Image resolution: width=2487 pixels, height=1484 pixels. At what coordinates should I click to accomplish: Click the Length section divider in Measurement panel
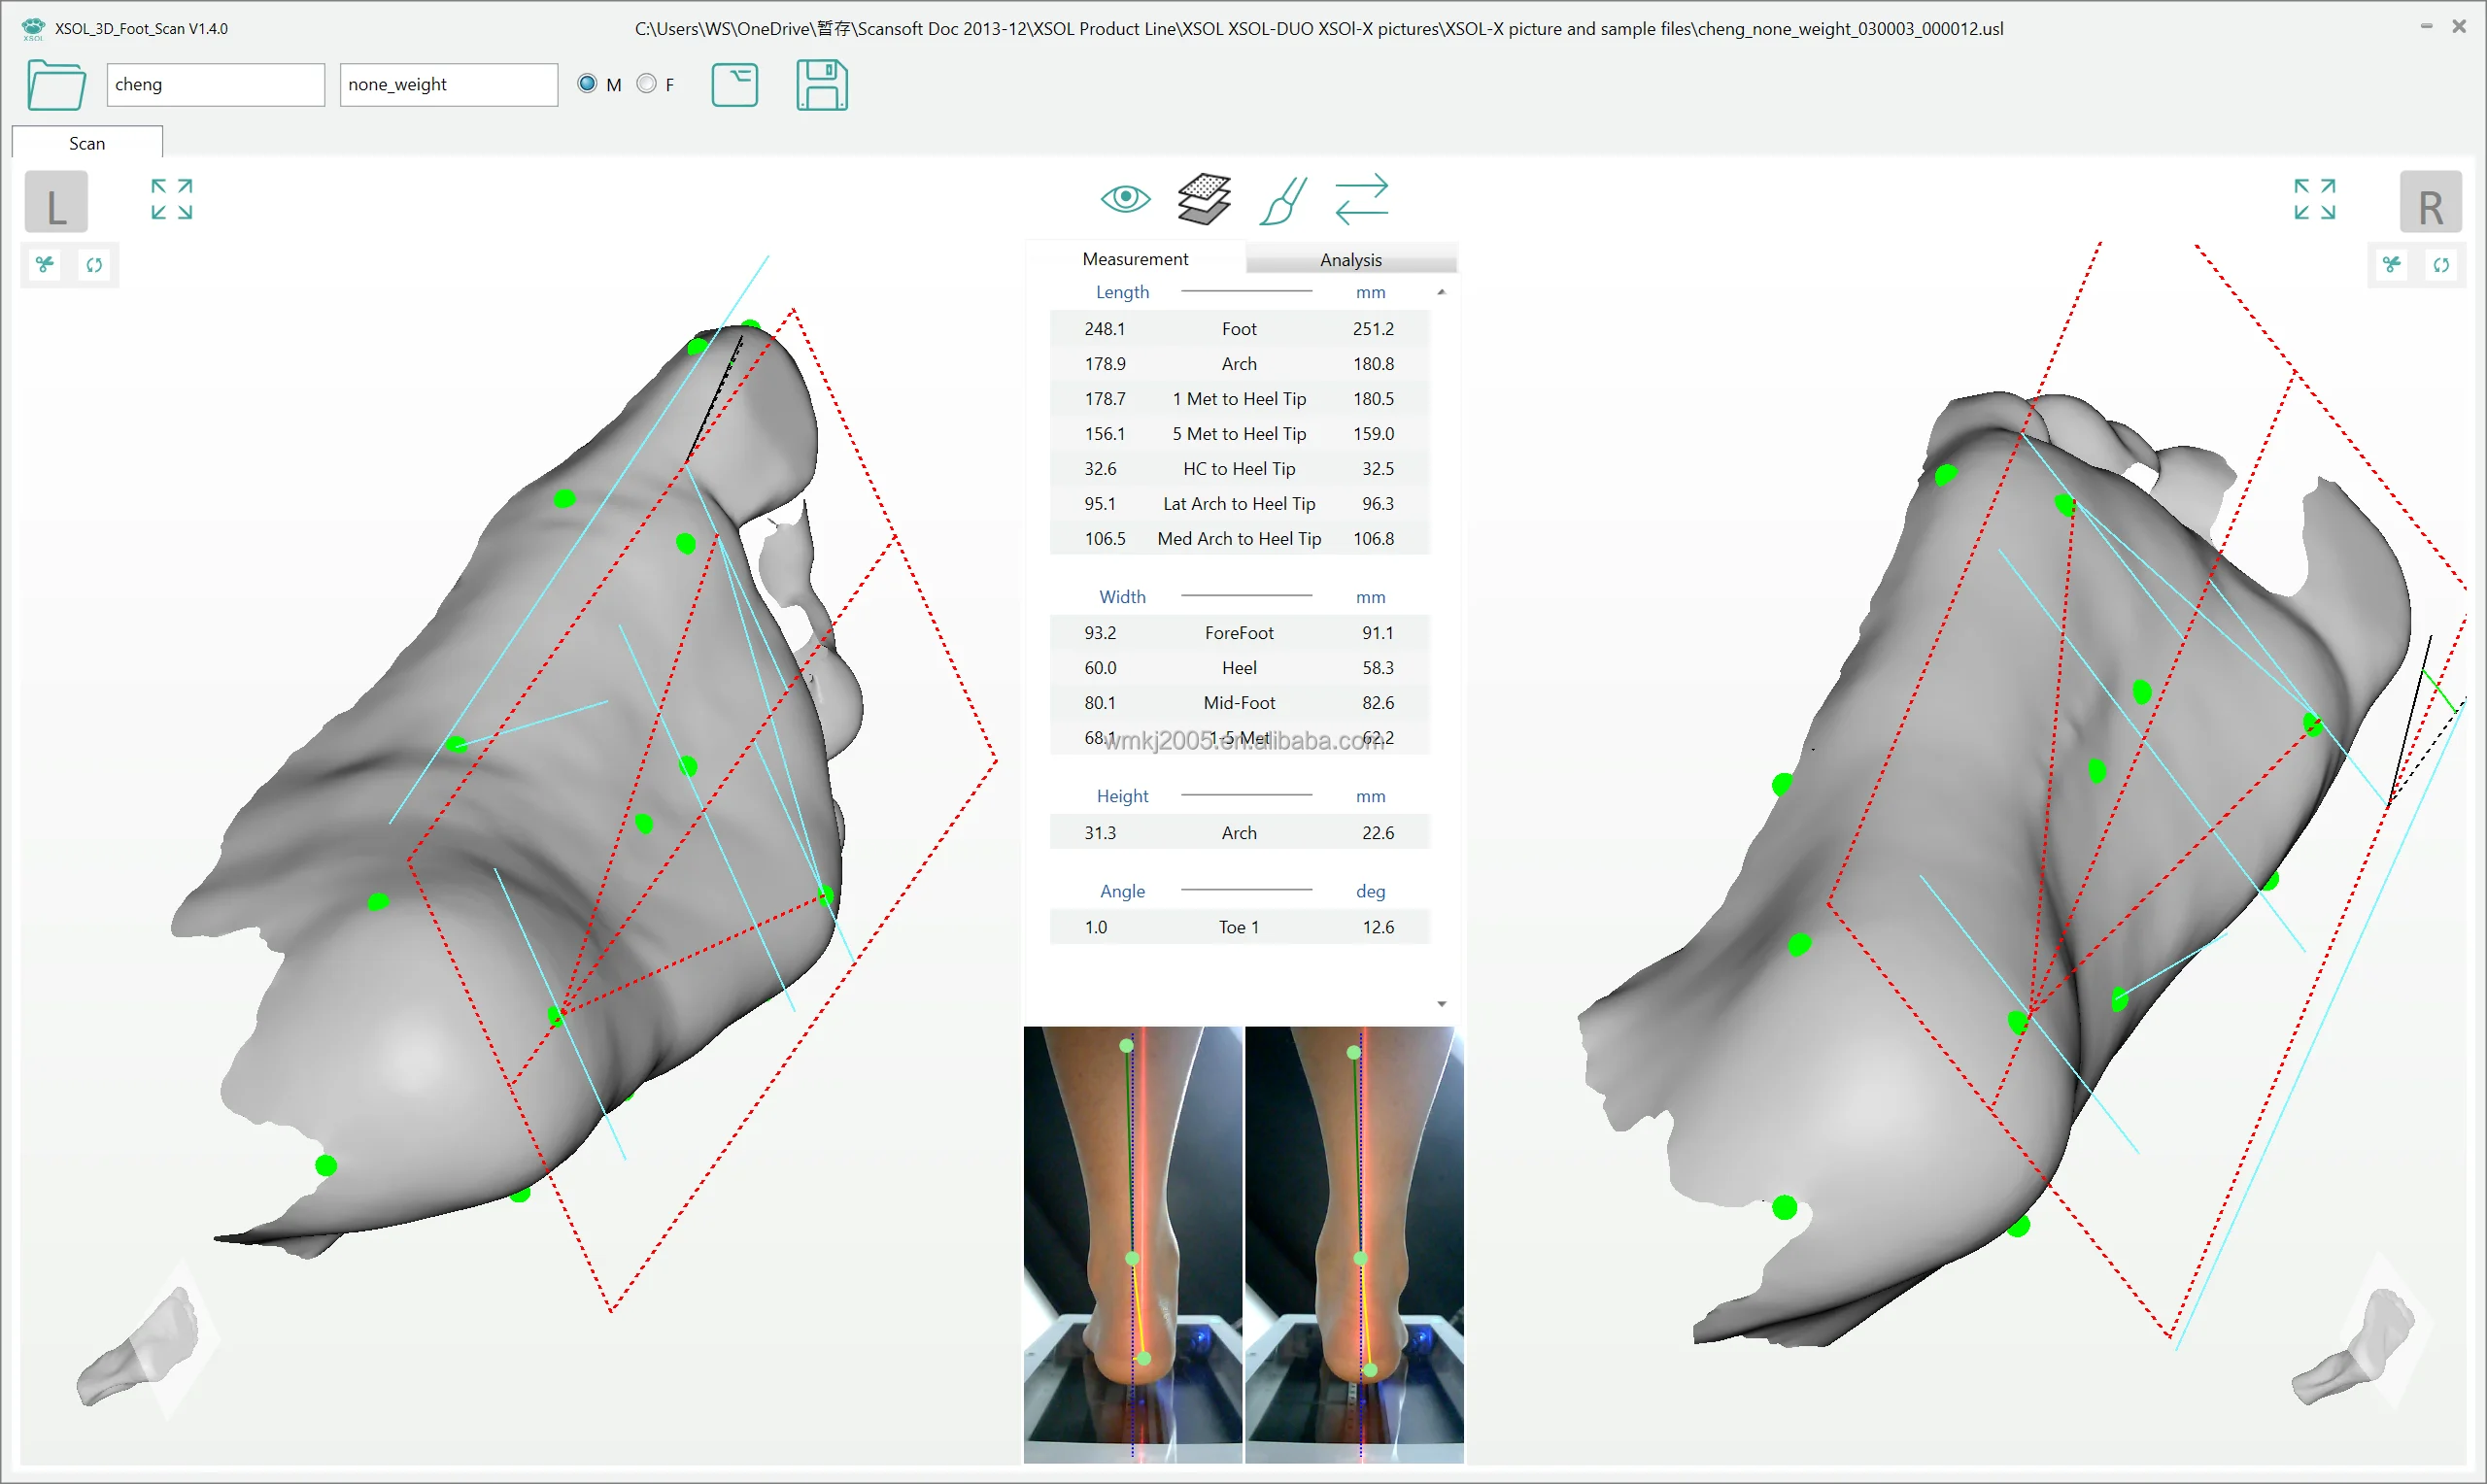(1246, 291)
